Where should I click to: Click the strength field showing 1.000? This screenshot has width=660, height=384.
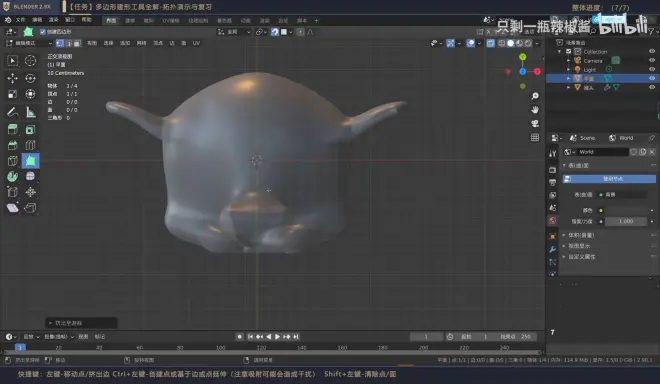click(626, 221)
